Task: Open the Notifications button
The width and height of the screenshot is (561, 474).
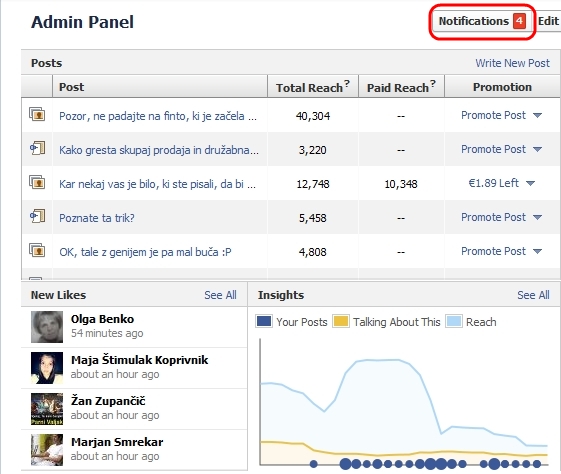Action: pos(482,21)
